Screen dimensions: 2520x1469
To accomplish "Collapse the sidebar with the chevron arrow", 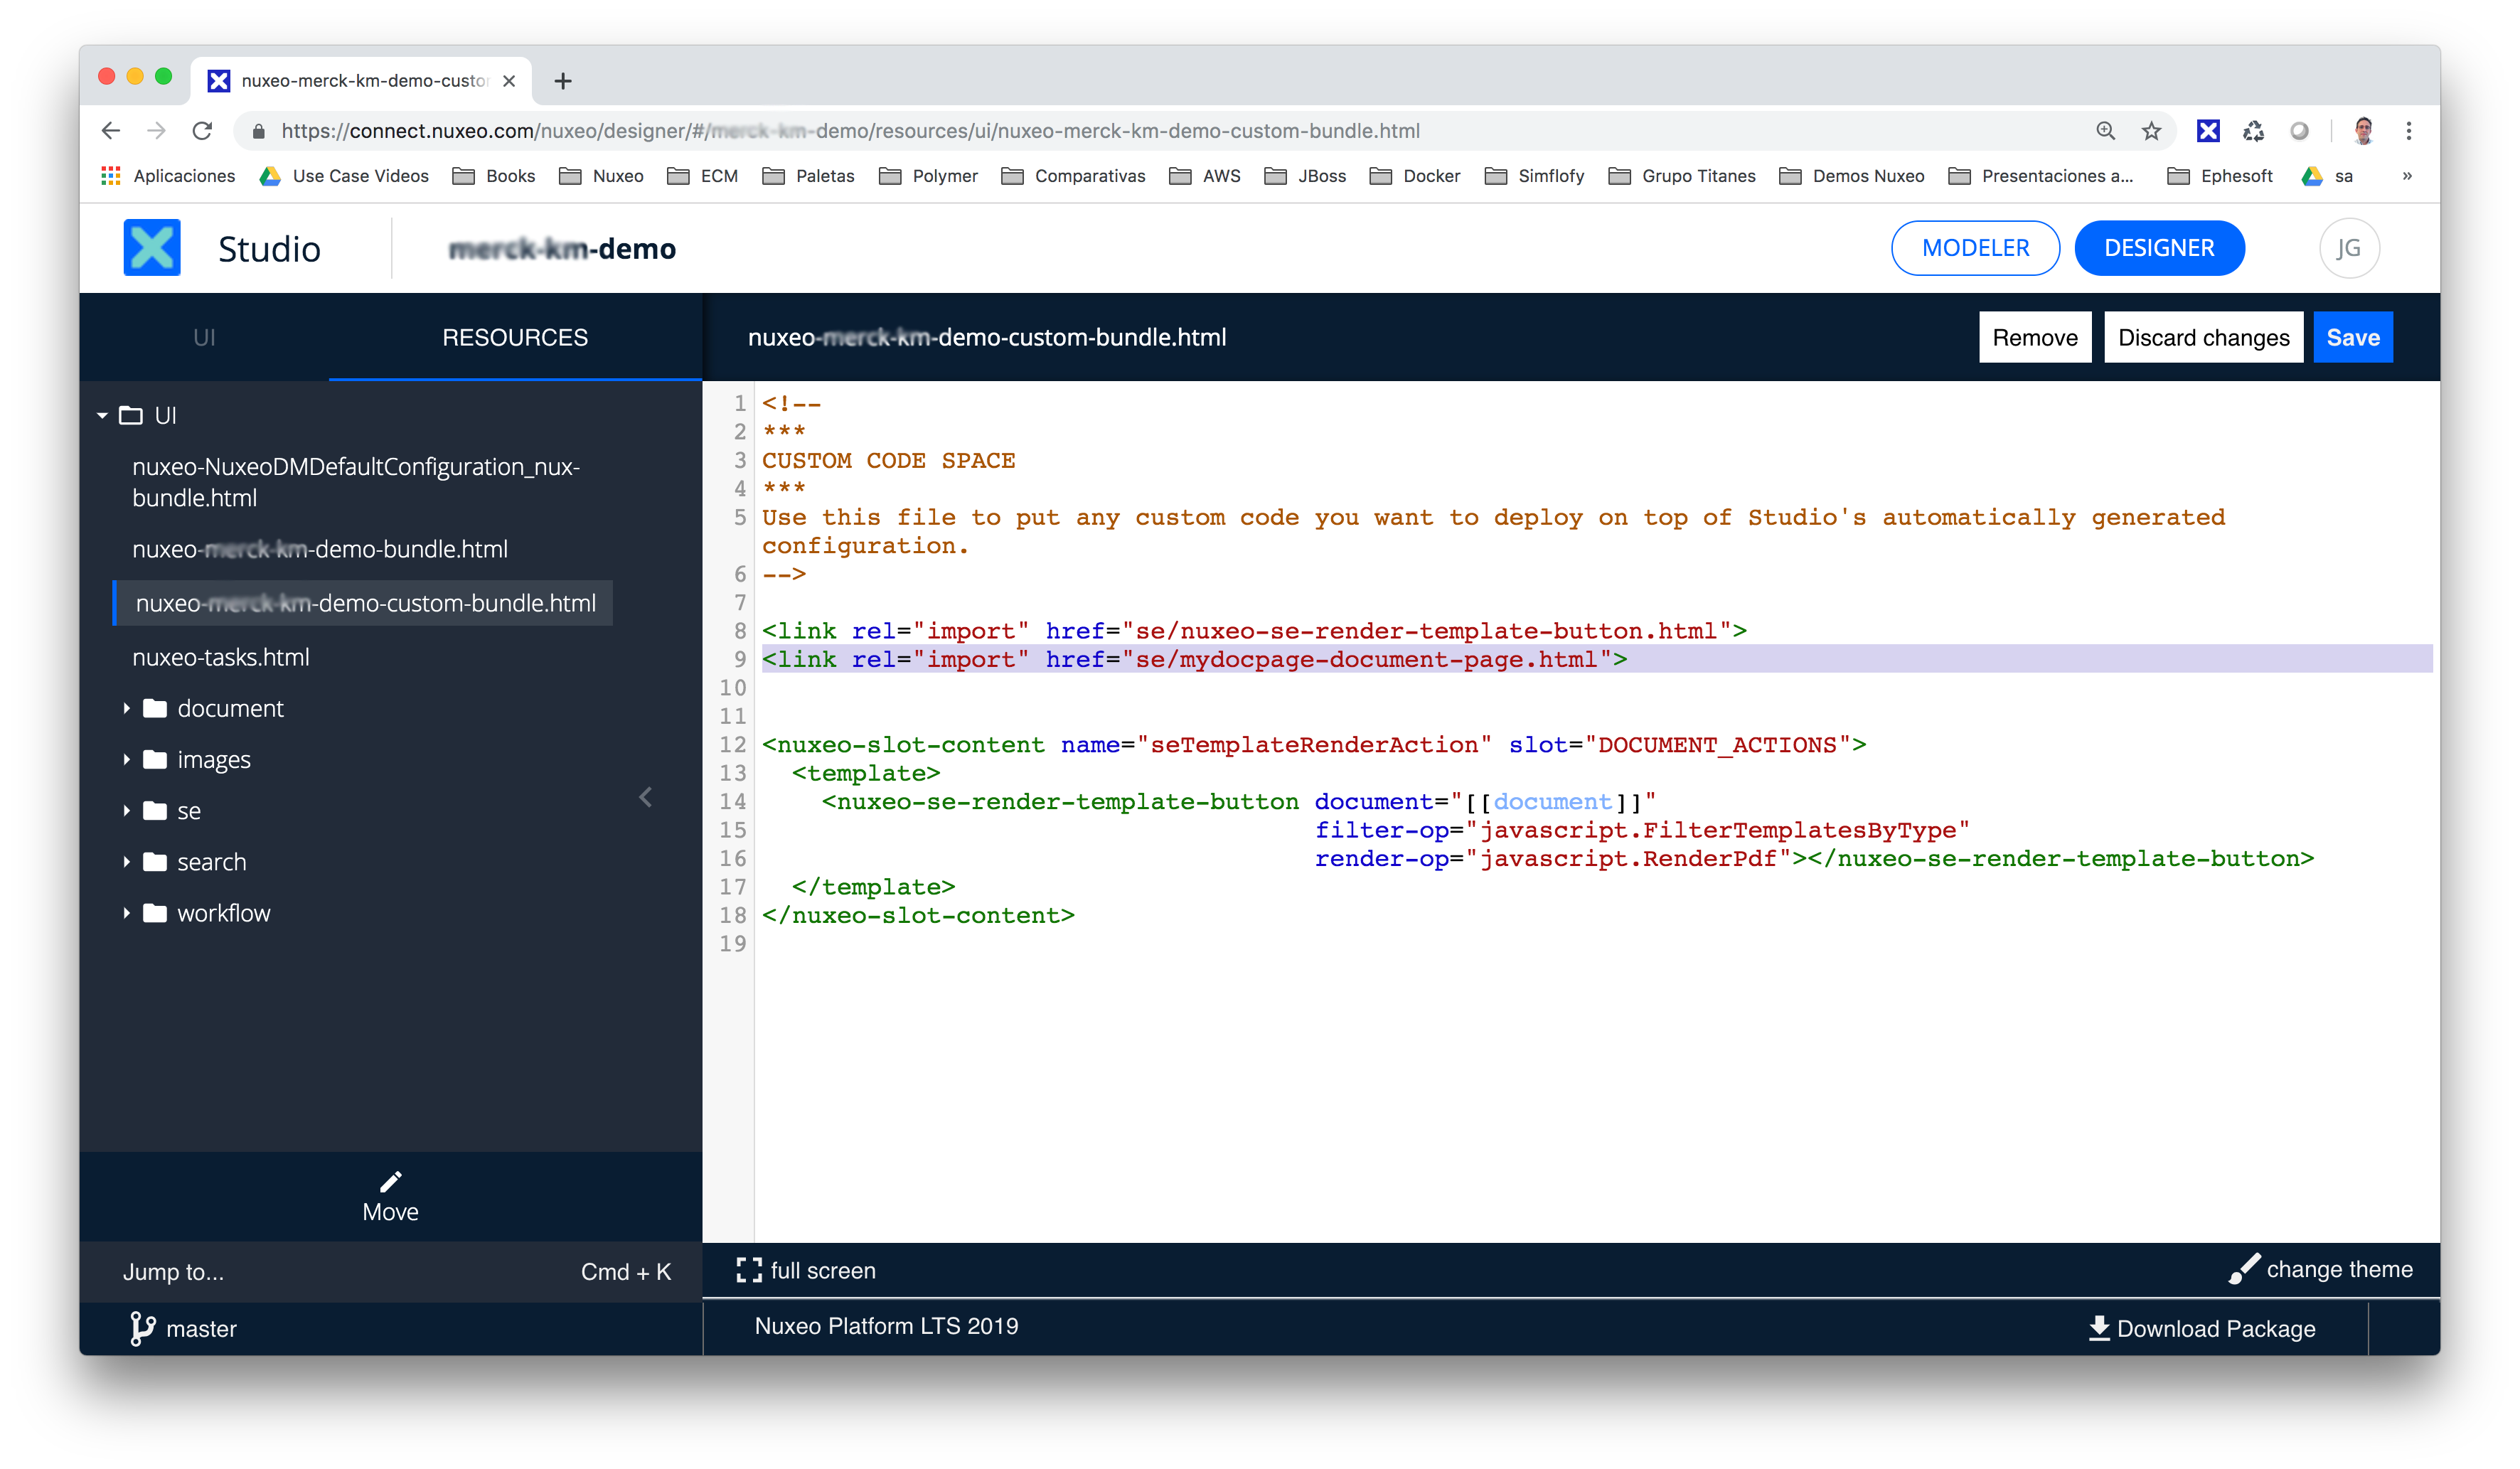I will (646, 797).
